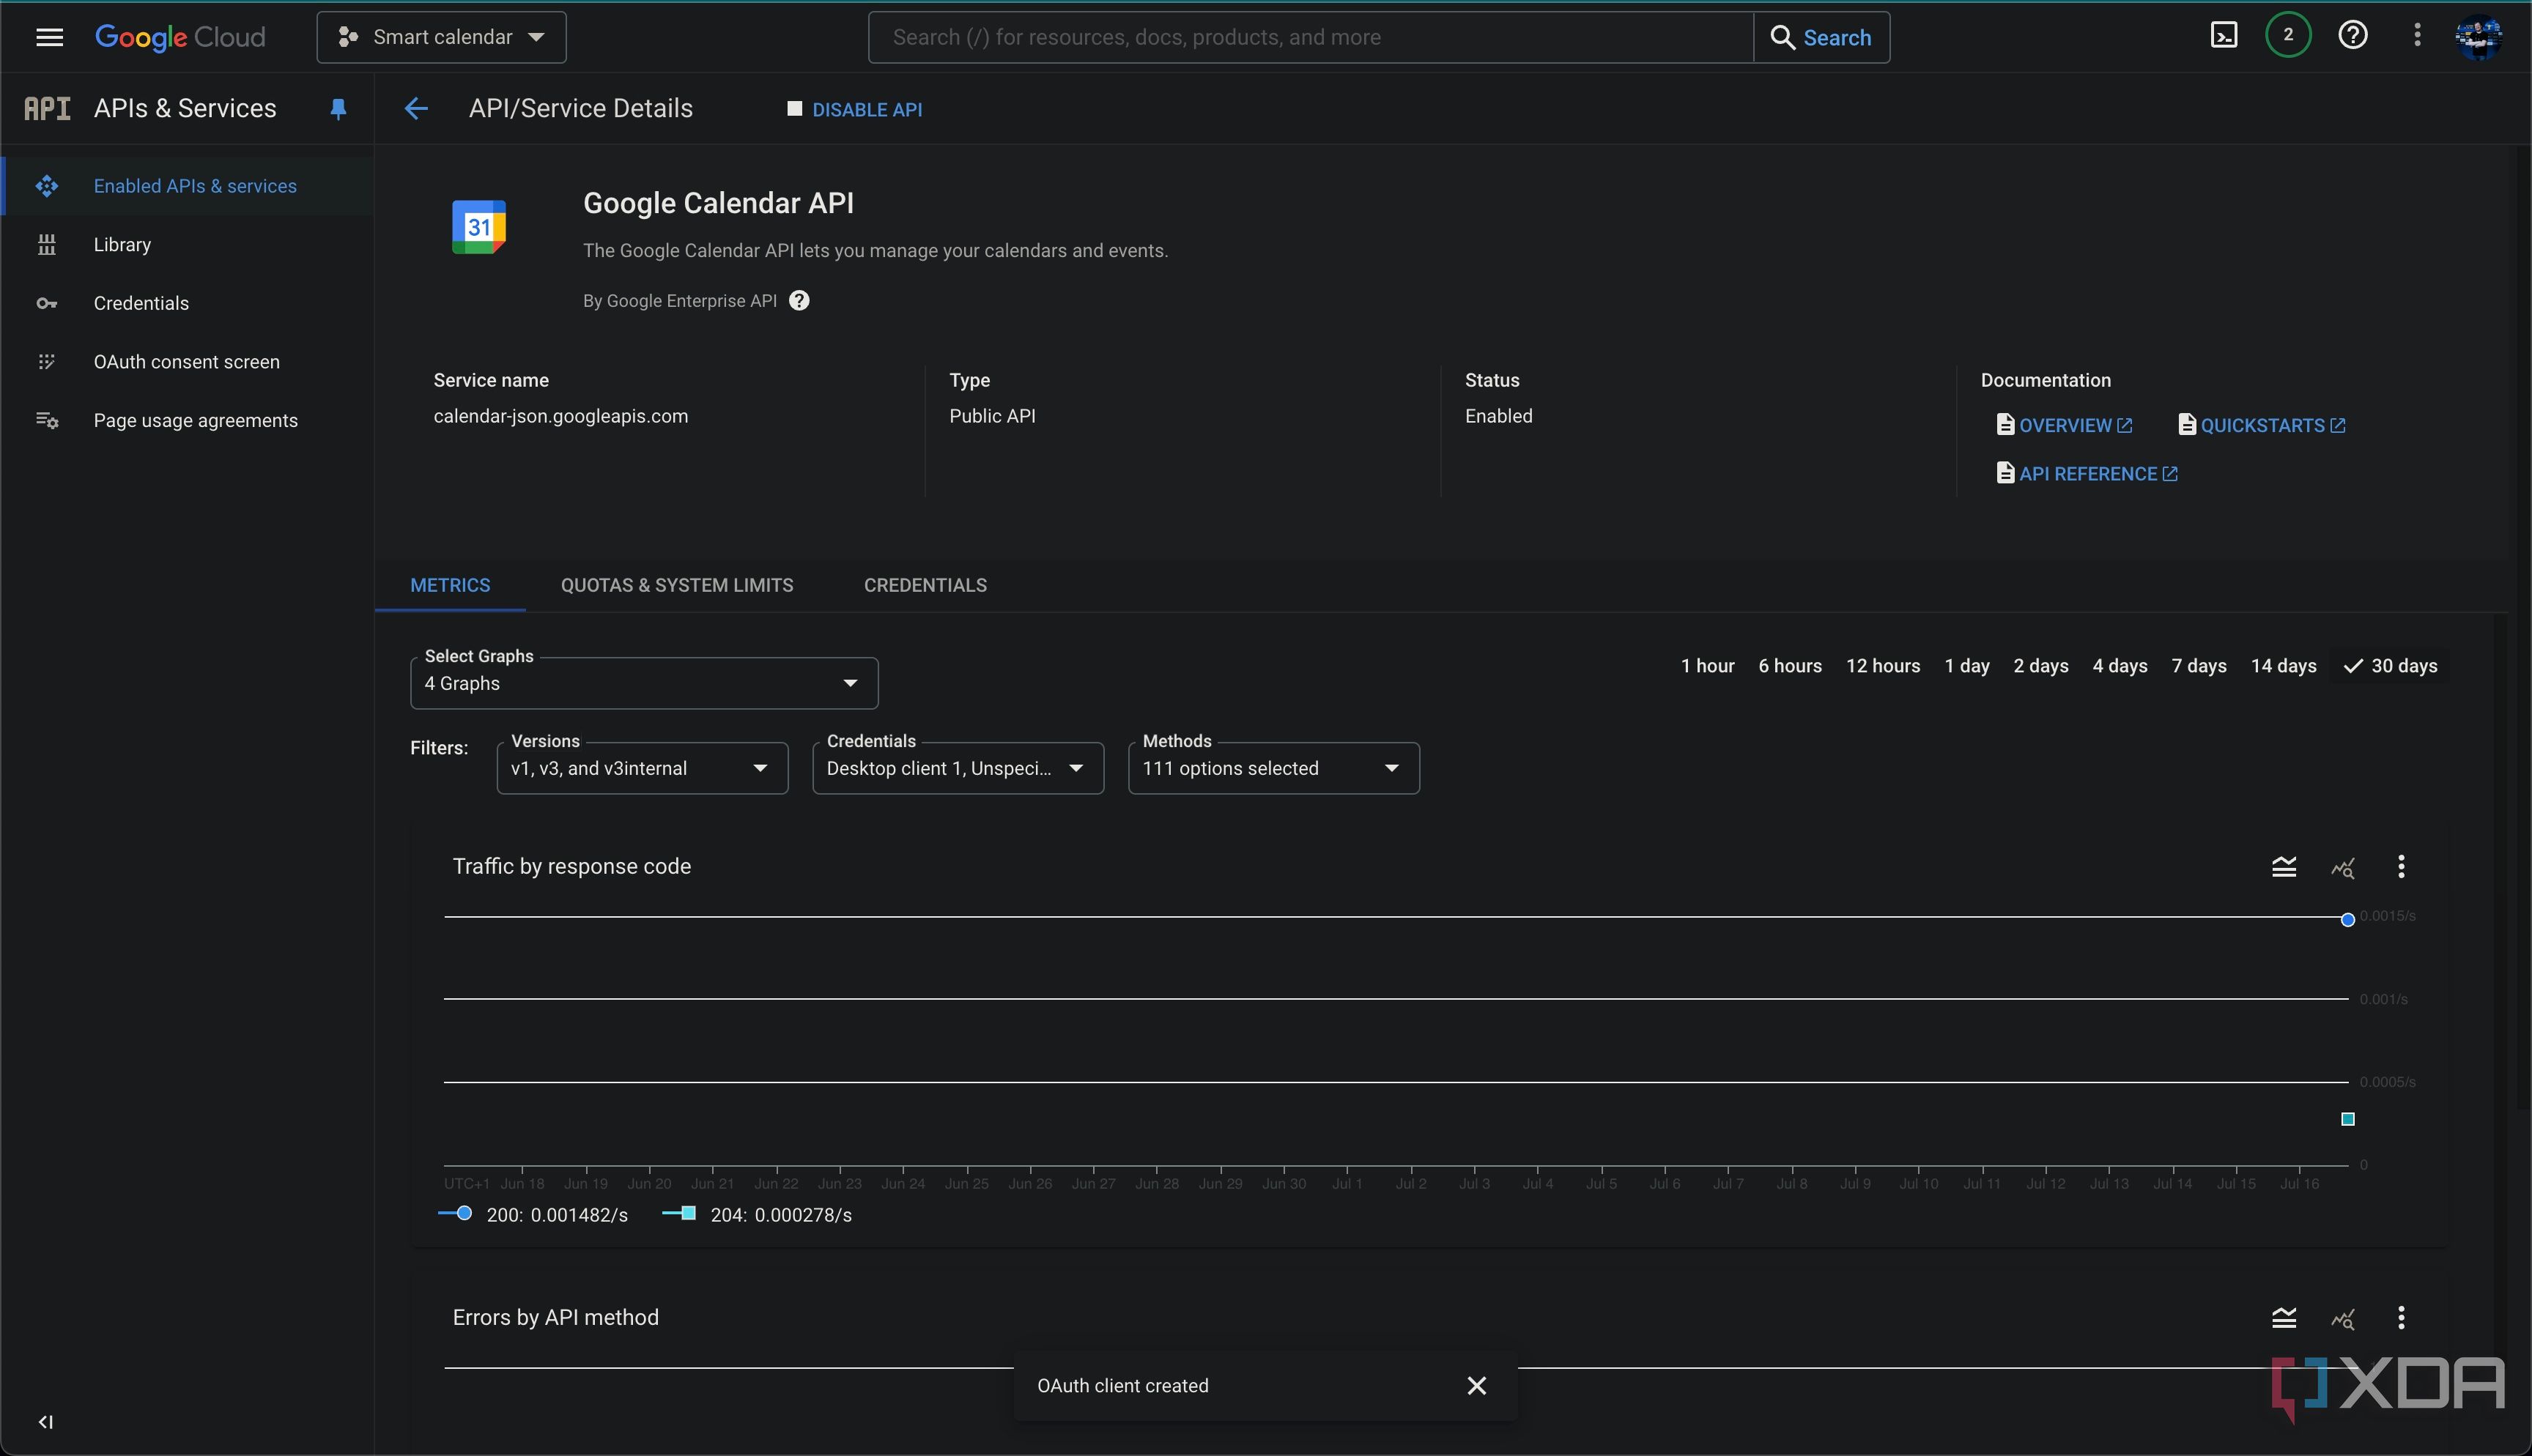Open the Versions filter dropdown
The height and width of the screenshot is (1456, 2532).
click(x=642, y=769)
